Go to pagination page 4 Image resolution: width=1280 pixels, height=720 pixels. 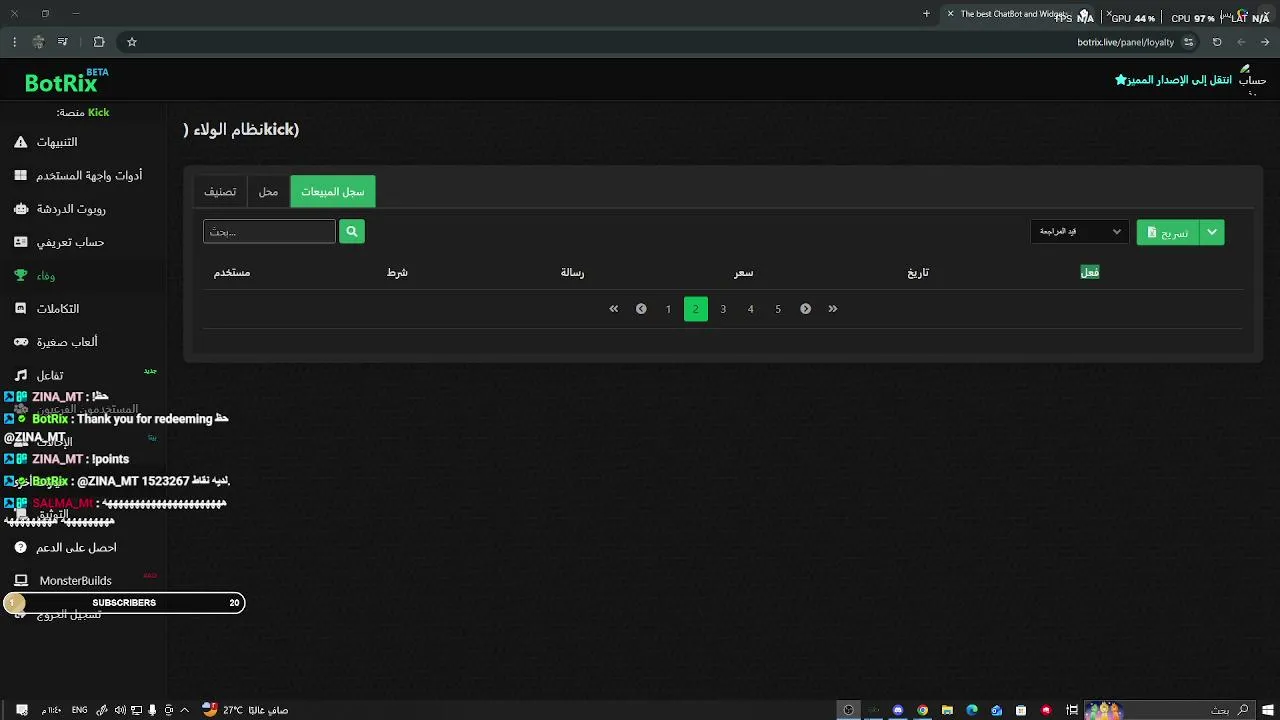[750, 309]
